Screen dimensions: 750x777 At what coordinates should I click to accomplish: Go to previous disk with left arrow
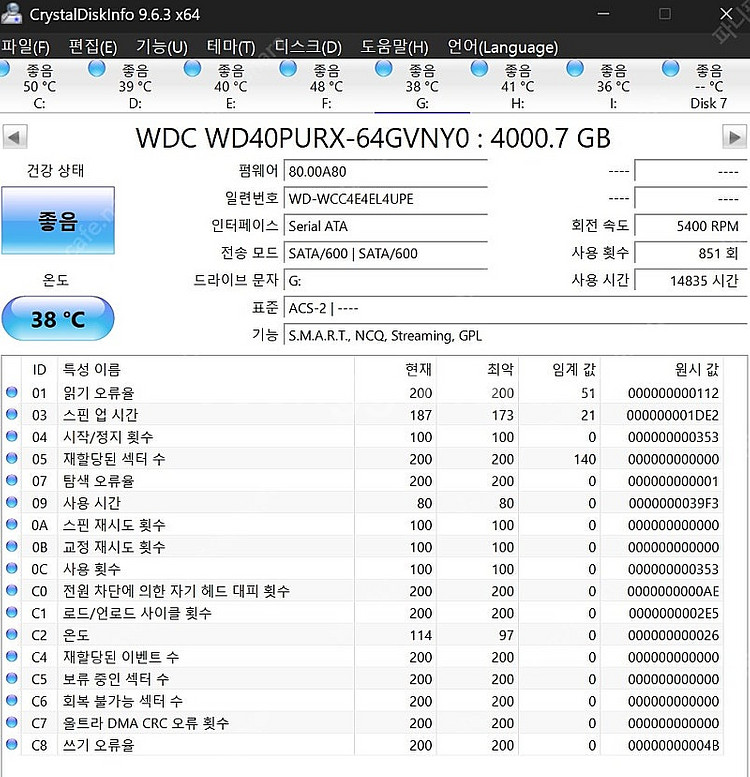tap(15, 137)
